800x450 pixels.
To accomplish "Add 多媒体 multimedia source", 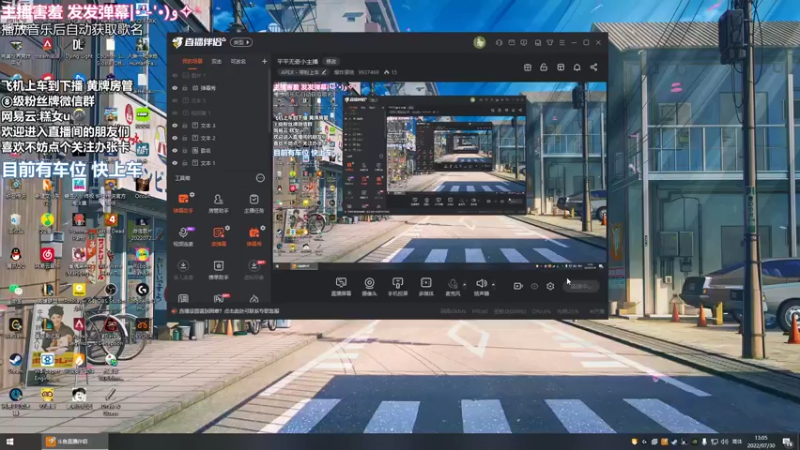I will (x=426, y=286).
